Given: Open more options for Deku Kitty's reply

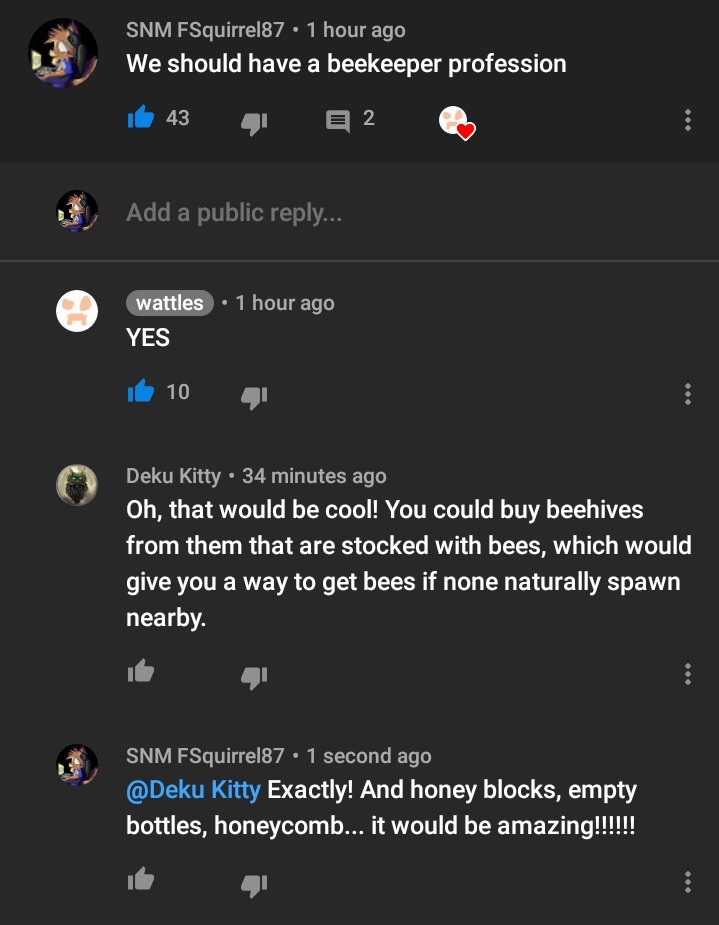Looking at the screenshot, I should coord(688,674).
